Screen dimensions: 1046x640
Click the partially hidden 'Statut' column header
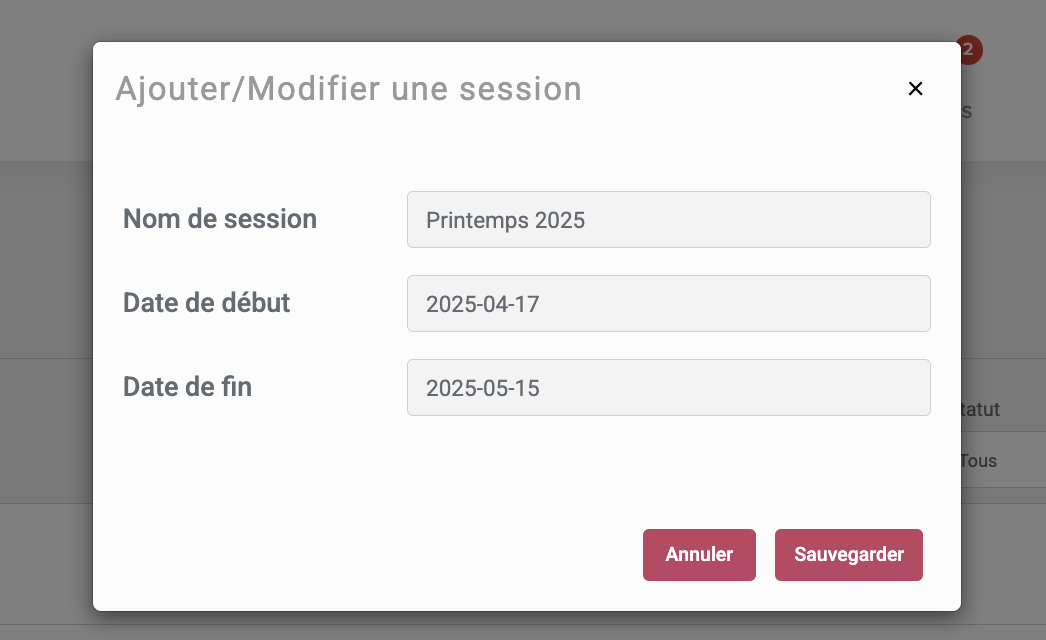coord(981,409)
